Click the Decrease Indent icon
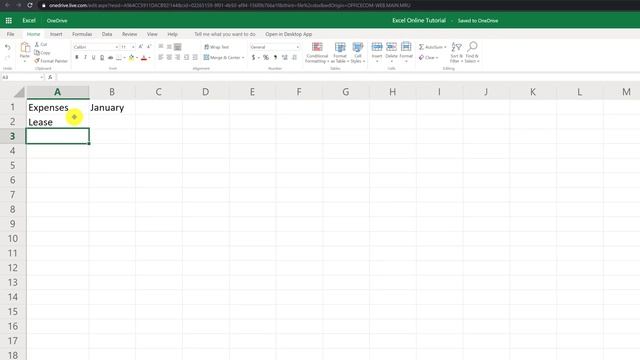This screenshot has width=640, height=360. [x=187, y=58]
